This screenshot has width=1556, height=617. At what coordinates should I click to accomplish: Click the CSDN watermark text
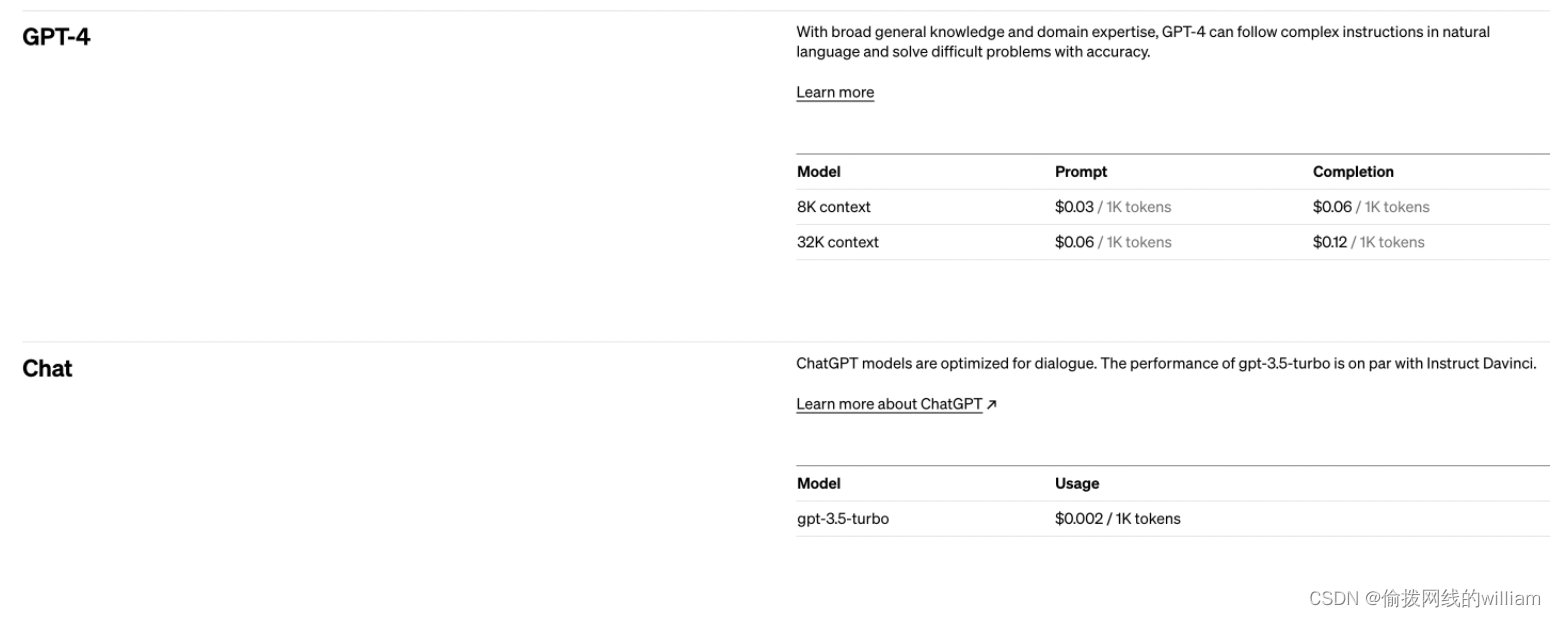[1424, 598]
